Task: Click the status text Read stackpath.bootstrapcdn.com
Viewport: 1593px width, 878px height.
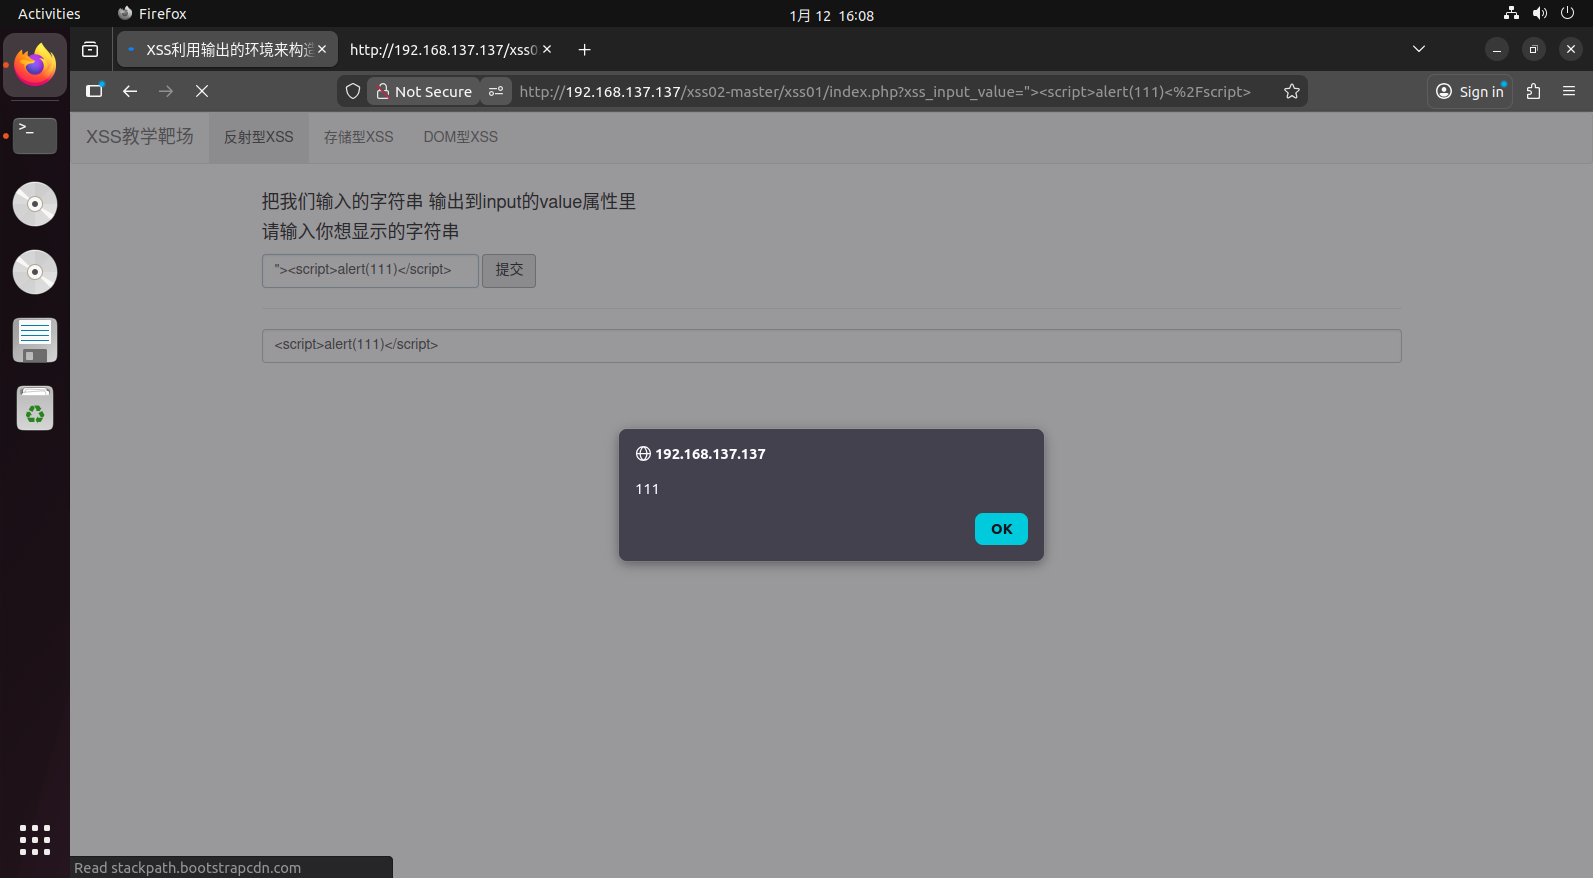Action: tap(187, 867)
